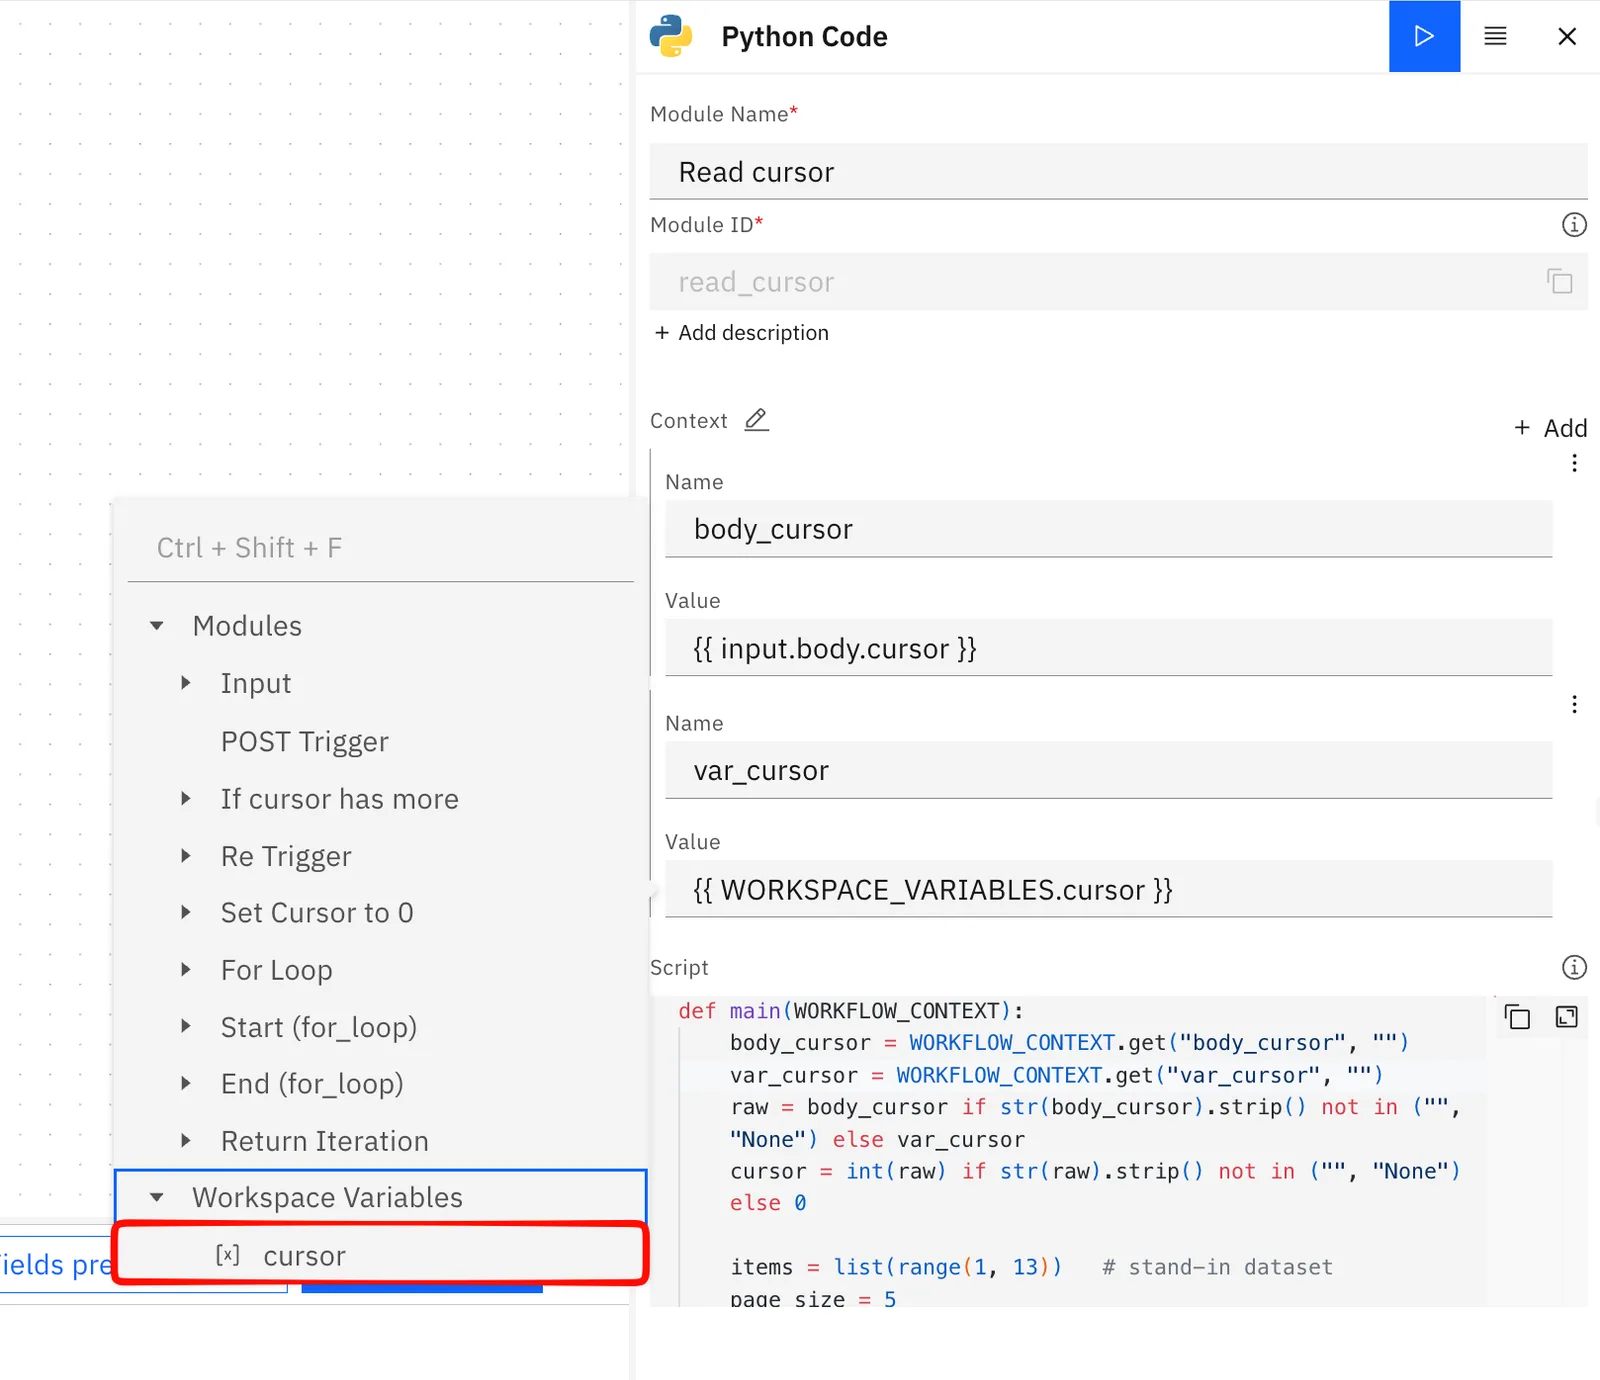1600x1380 pixels.
Task: Expand script editor to fullscreen
Action: coord(1566,1017)
